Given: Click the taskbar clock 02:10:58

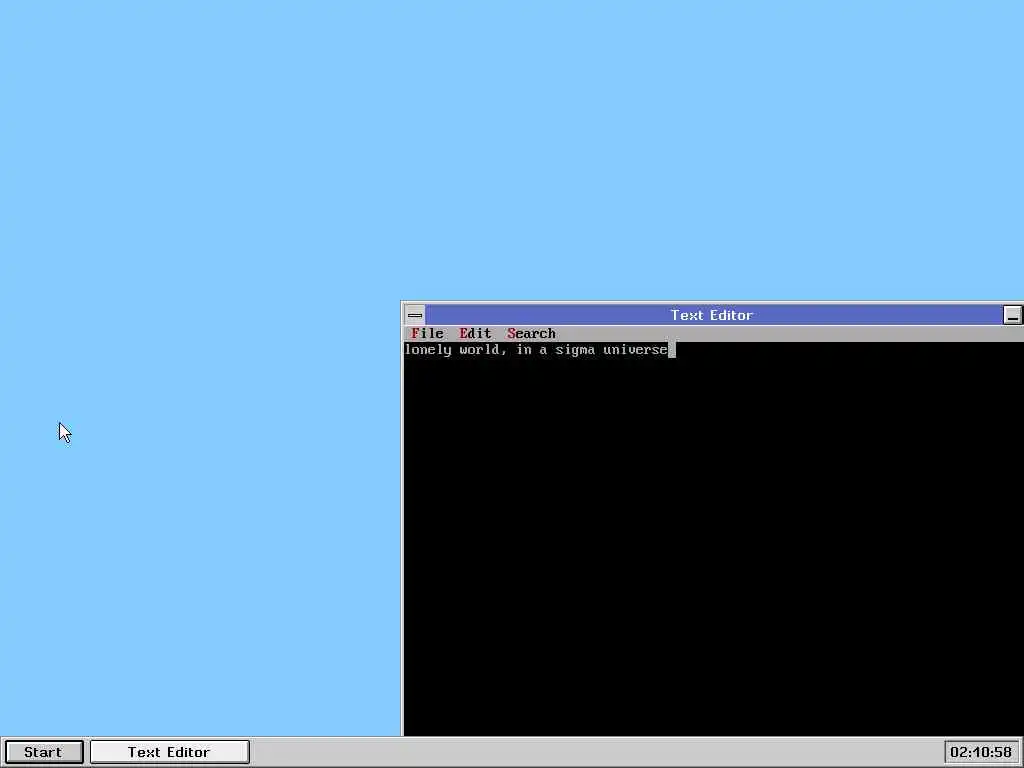Looking at the screenshot, I should tap(981, 752).
